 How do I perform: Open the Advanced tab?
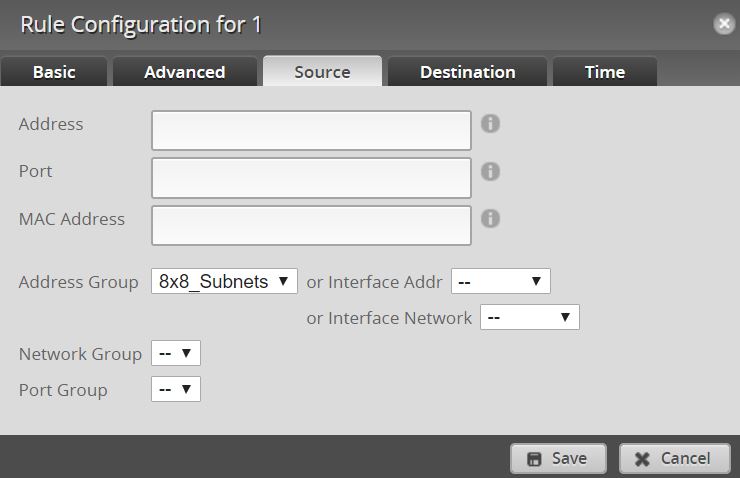click(184, 72)
